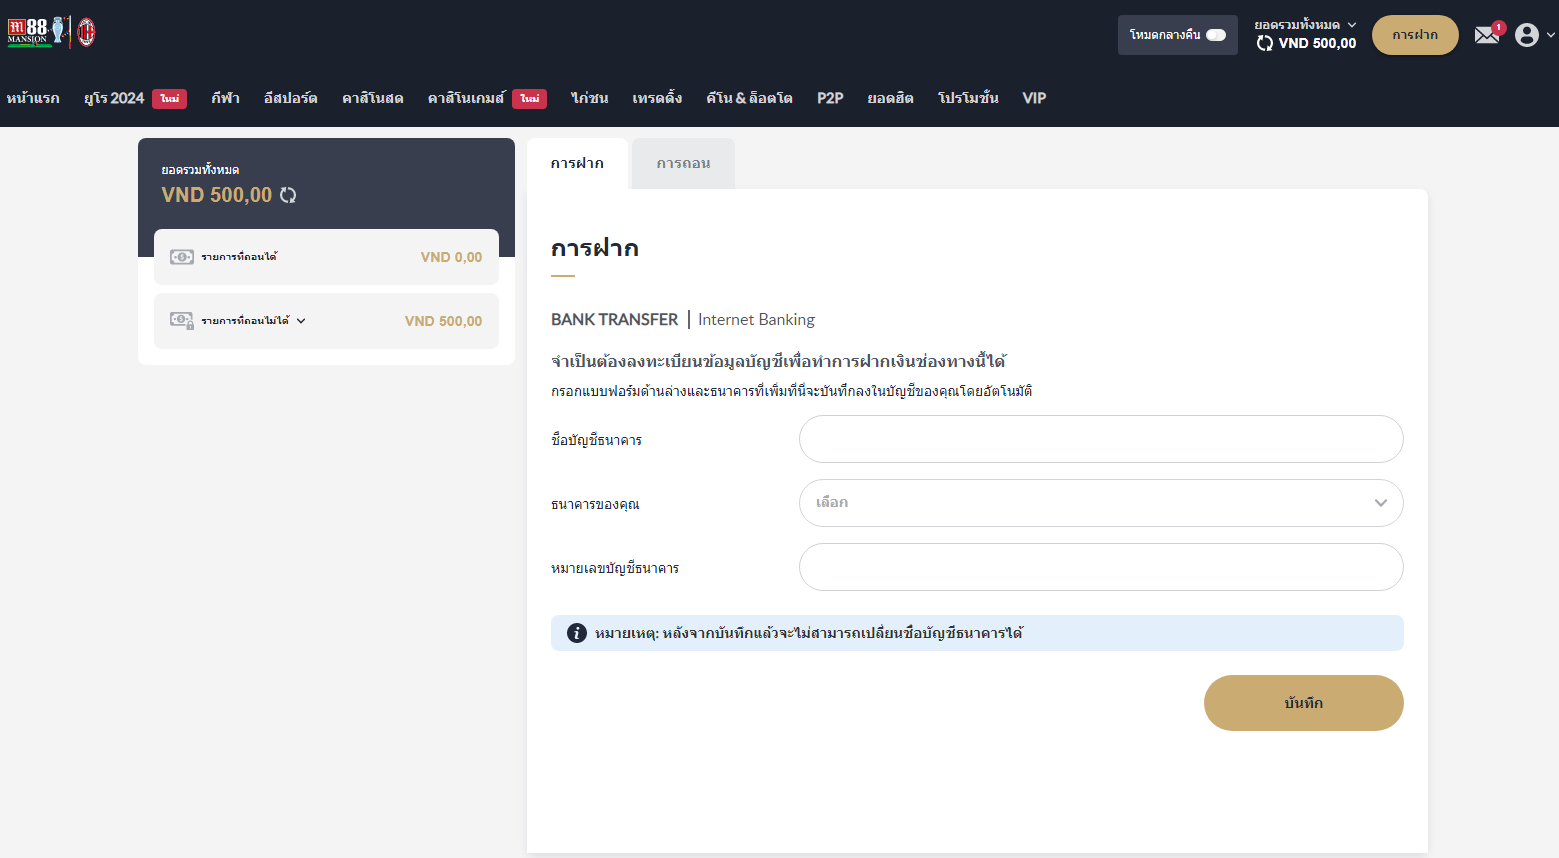The height and width of the screenshot is (858, 1559).
Task: Select the การฝาก deposit tab
Action: (577, 163)
